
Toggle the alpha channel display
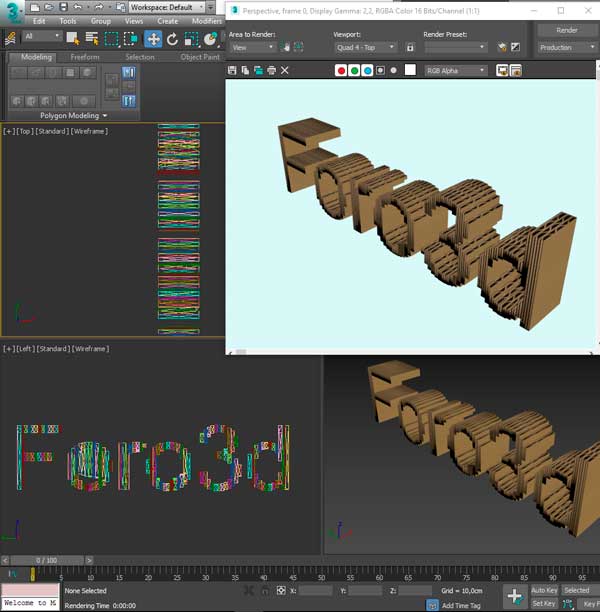380,71
